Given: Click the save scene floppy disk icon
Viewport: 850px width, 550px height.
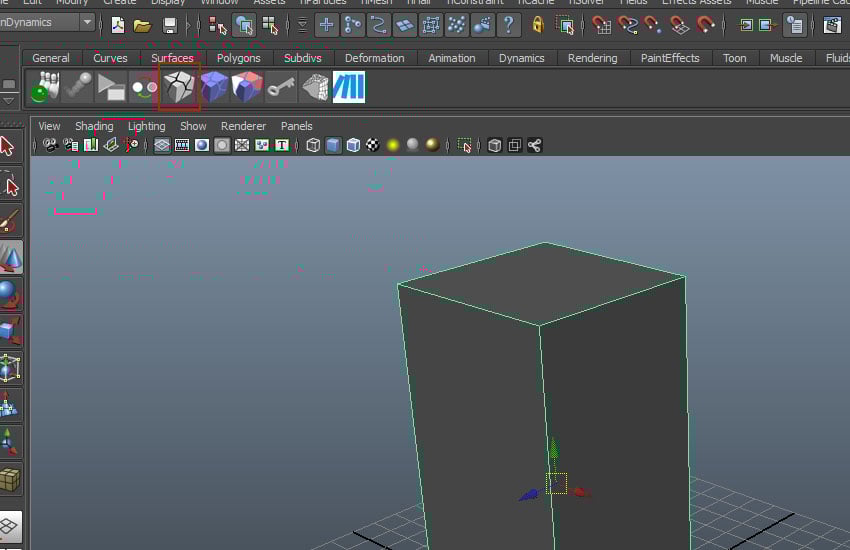Looking at the screenshot, I should 170,25.
